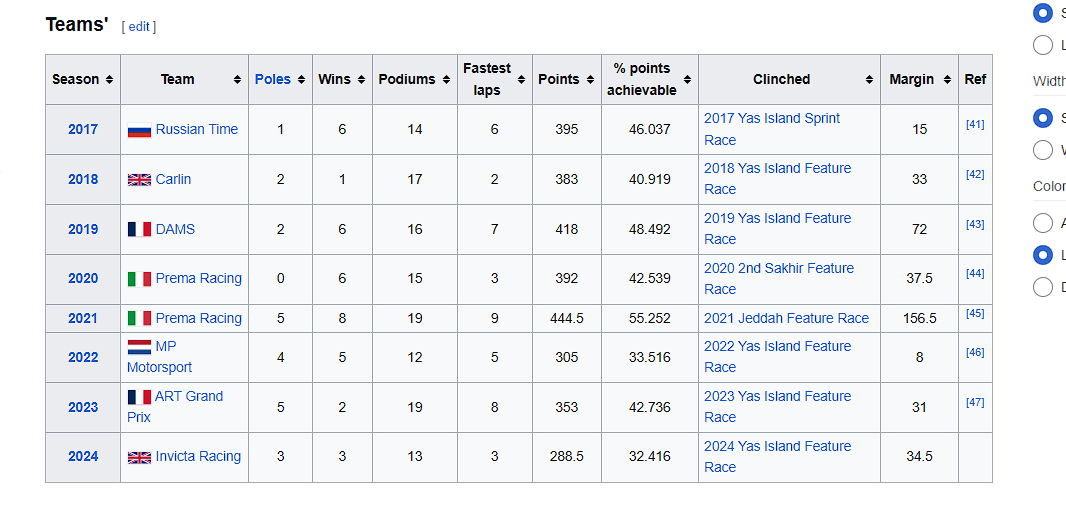
Task: Open the Poles header link
Action: point(273,80)
